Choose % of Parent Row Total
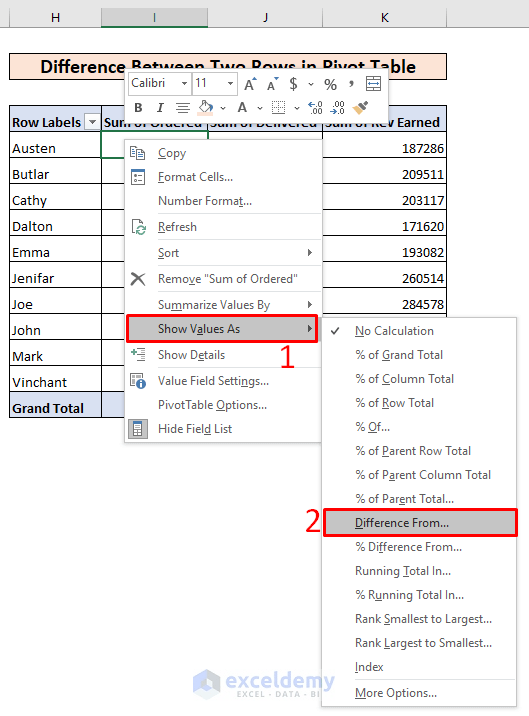This screenshot has height=716, width=529. tap(419, 451)
